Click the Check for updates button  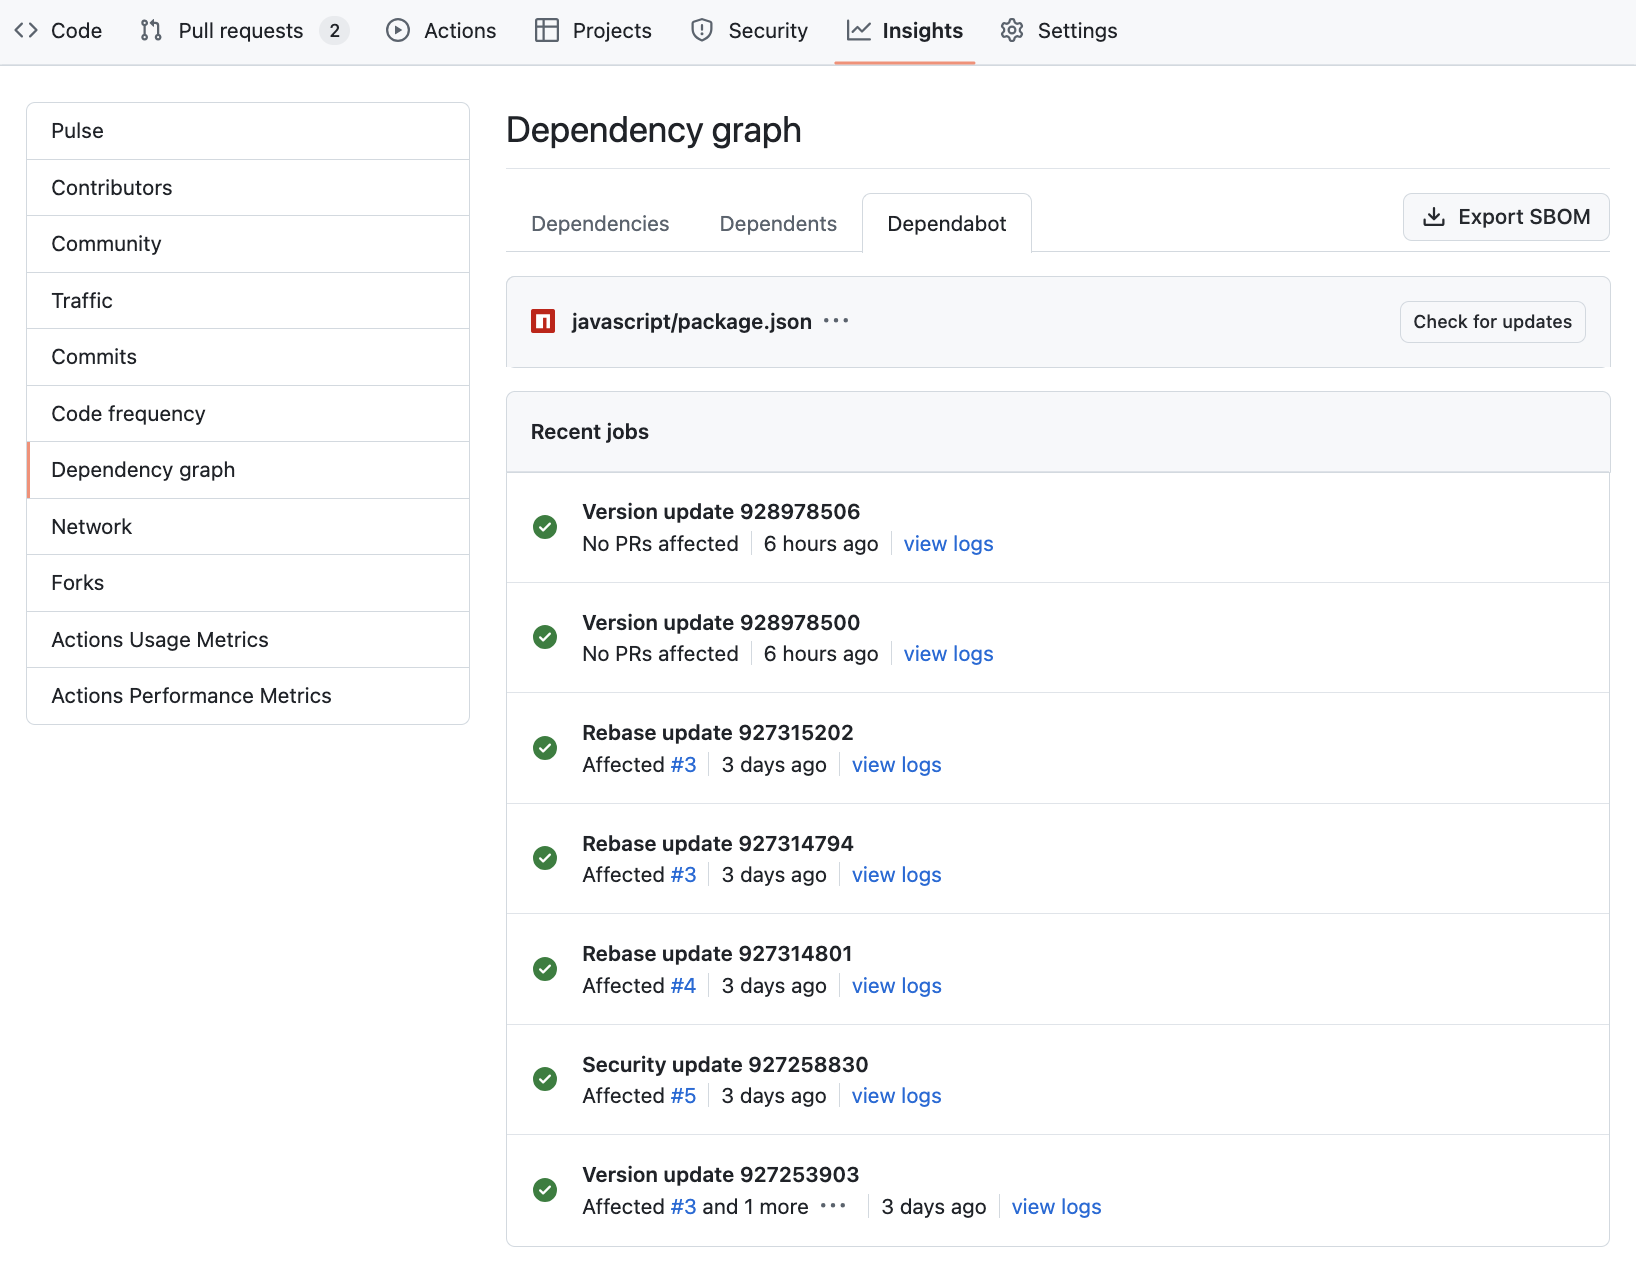coord(1492,321)
